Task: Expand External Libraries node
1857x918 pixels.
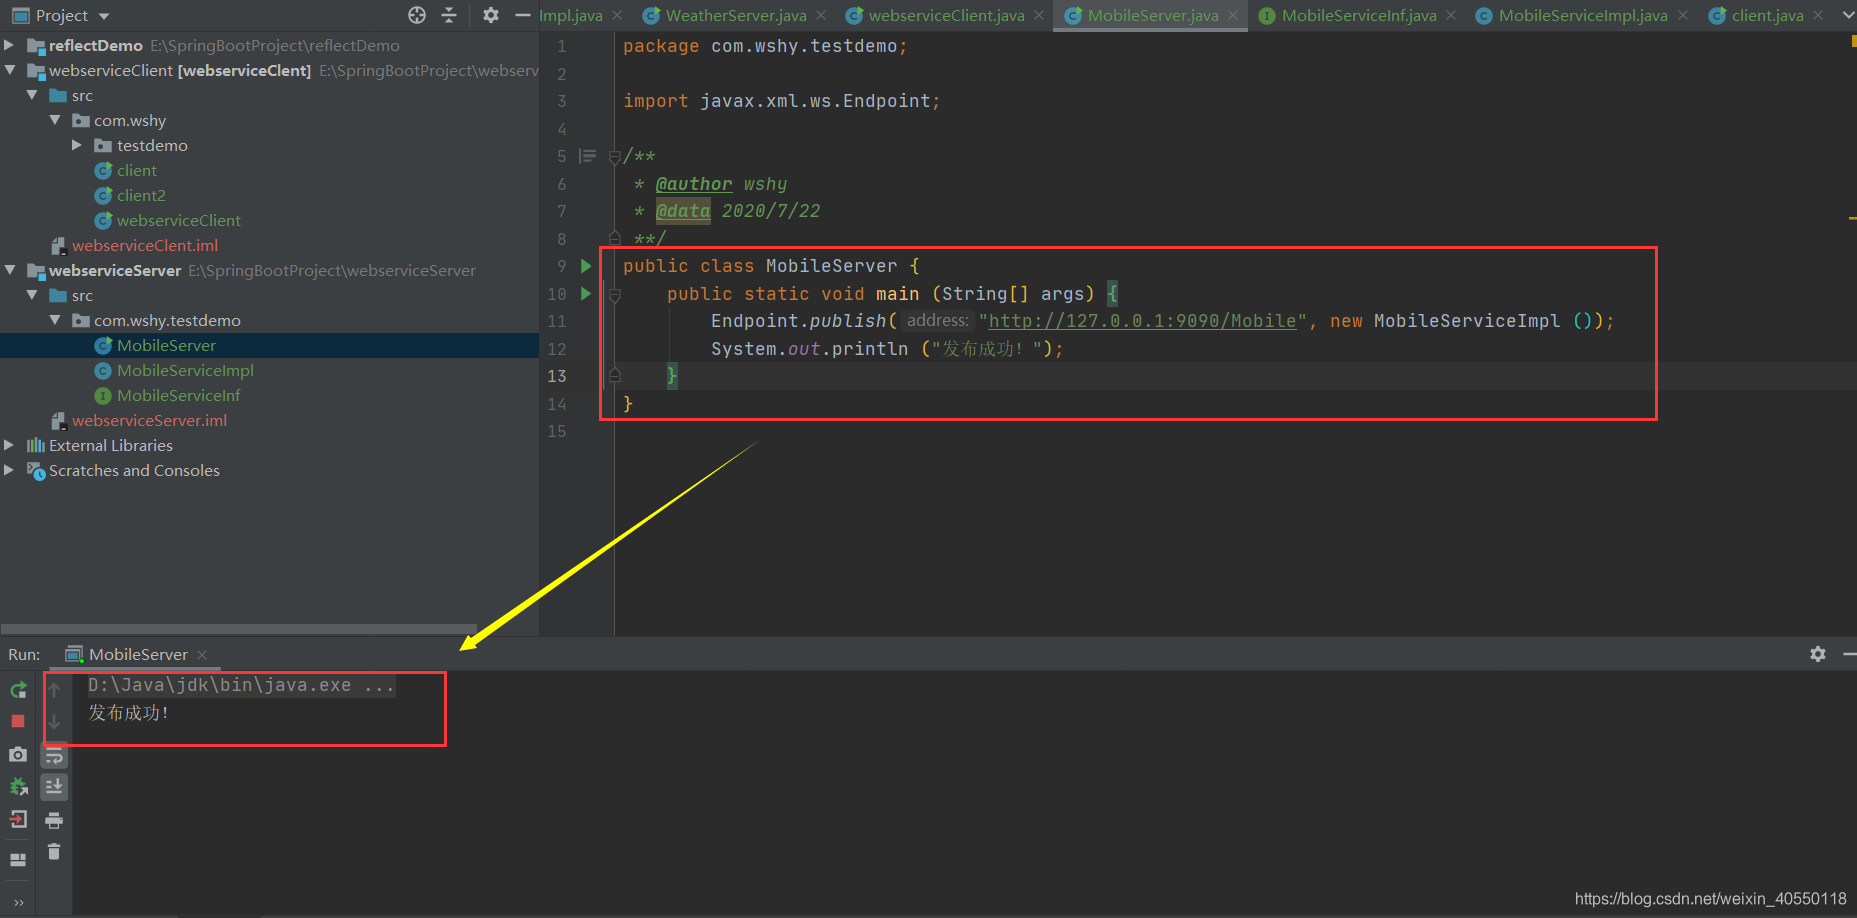Action: 9,445
